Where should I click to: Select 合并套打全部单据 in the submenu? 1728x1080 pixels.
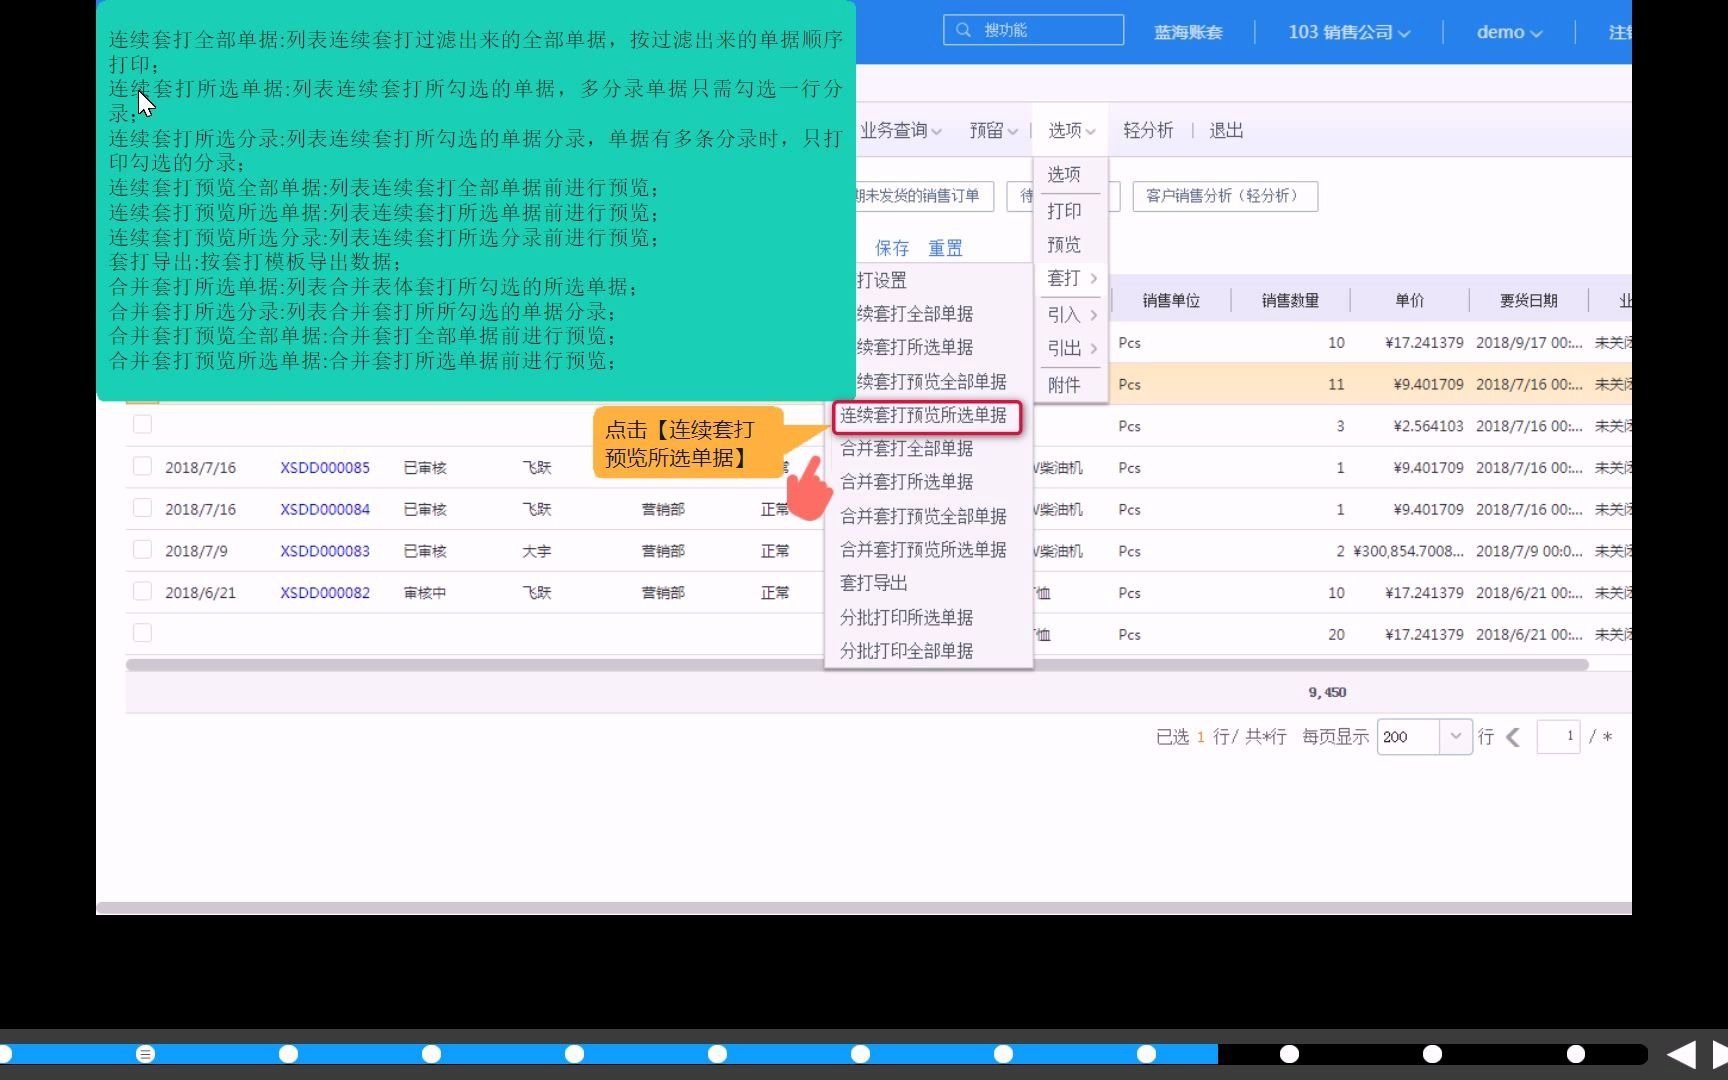907,449
